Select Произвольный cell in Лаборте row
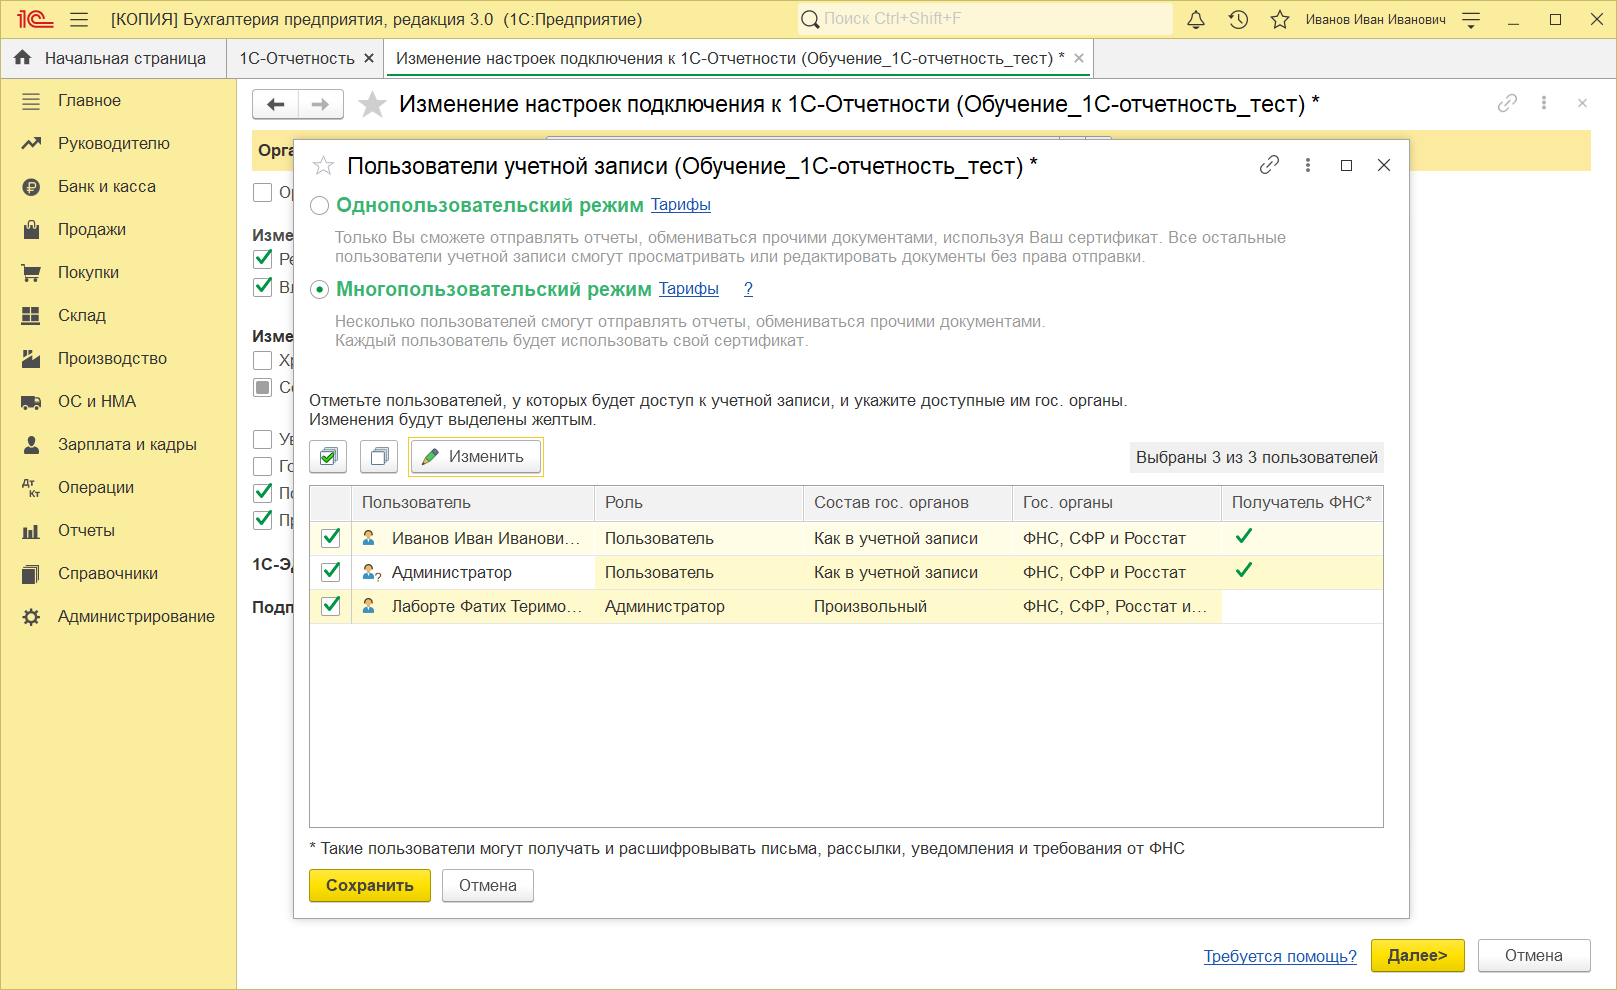The width and height of the screenshot is (1617, 990). tap(908, 606)
